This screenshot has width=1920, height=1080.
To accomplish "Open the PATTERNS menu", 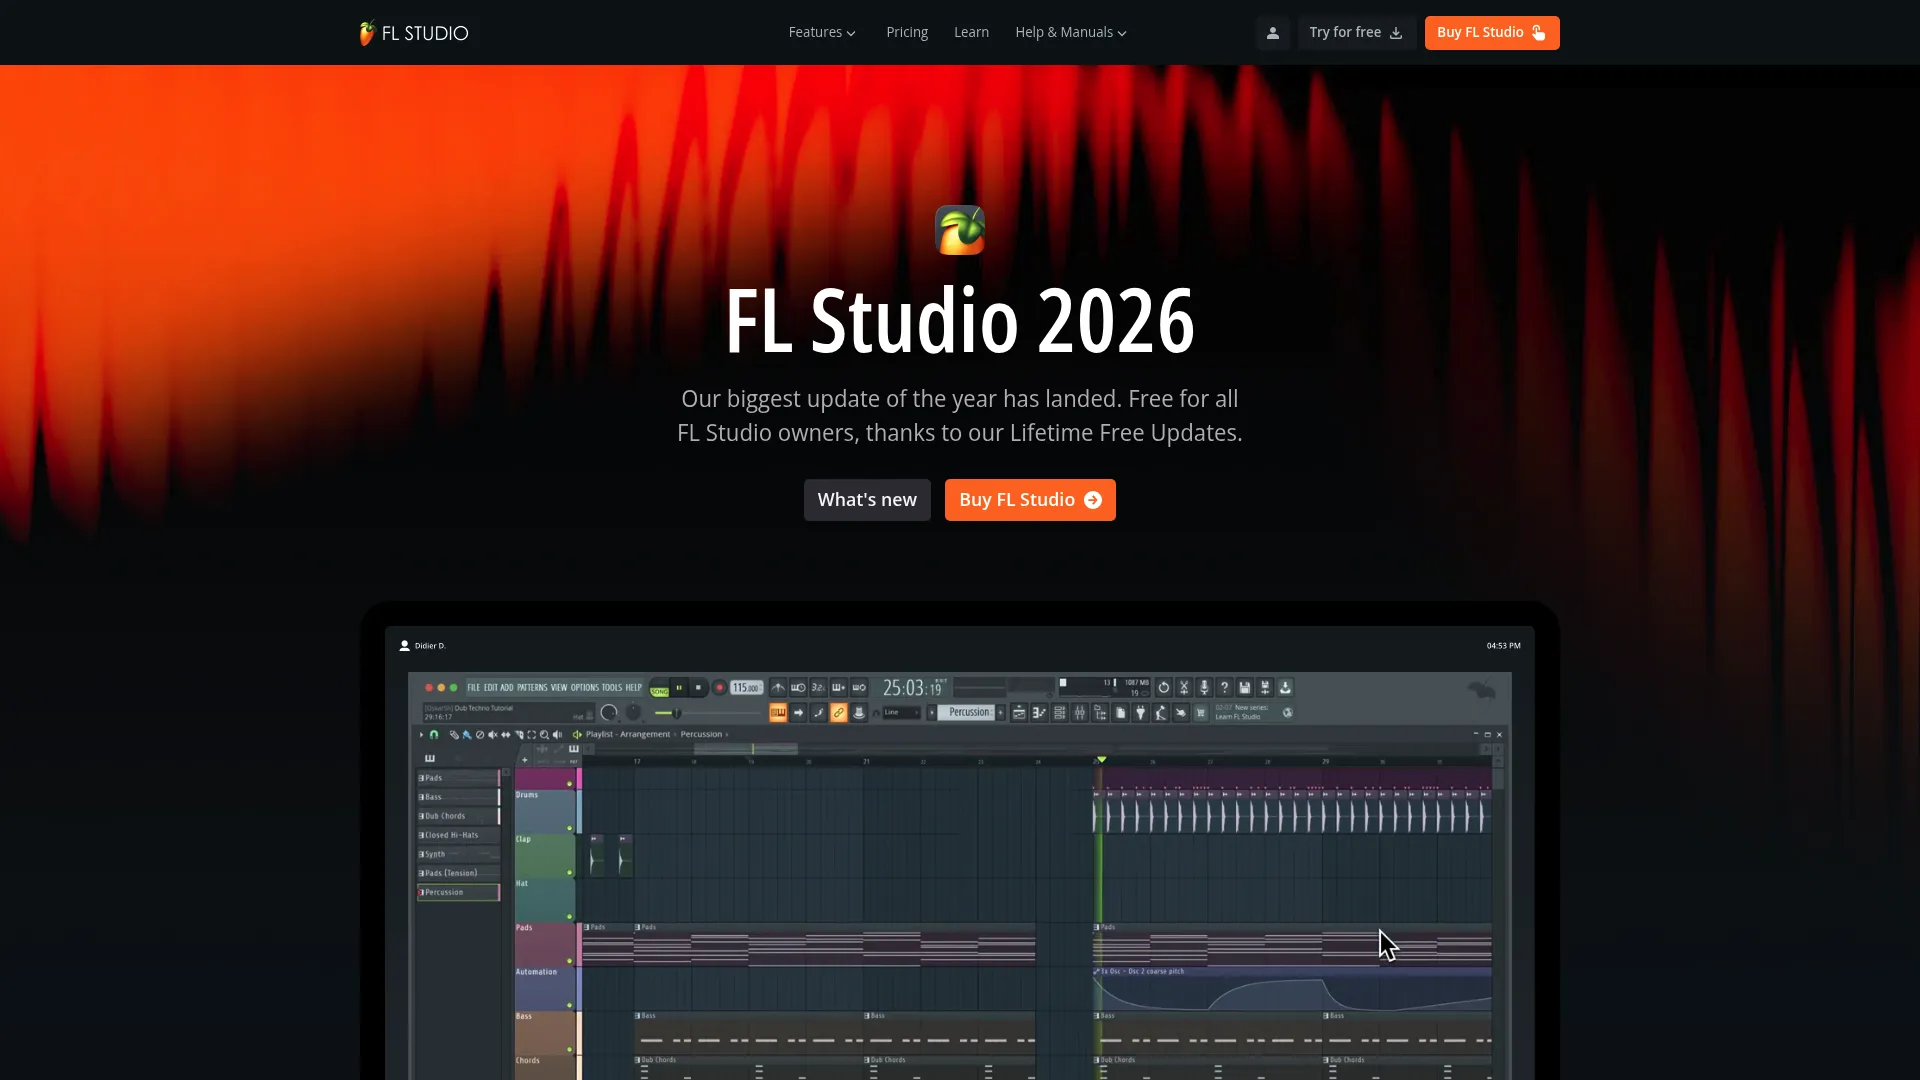I will [532, 687].
